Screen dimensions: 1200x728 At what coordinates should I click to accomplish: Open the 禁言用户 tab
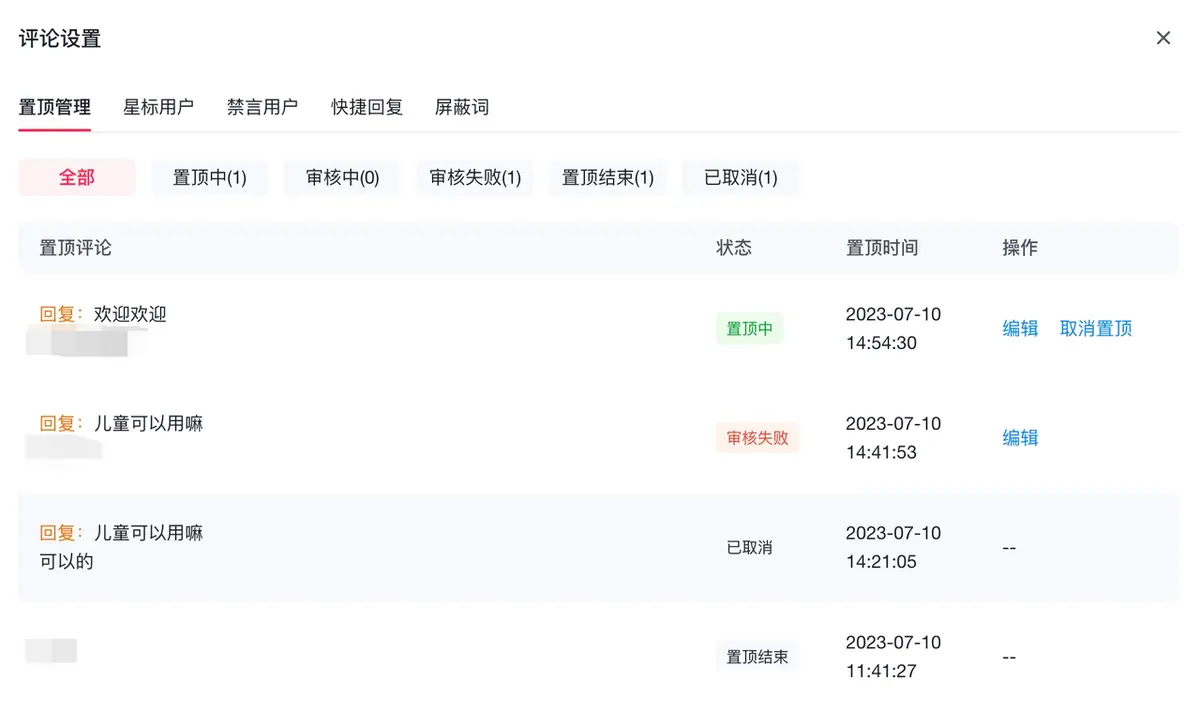(x=263, y=107)
